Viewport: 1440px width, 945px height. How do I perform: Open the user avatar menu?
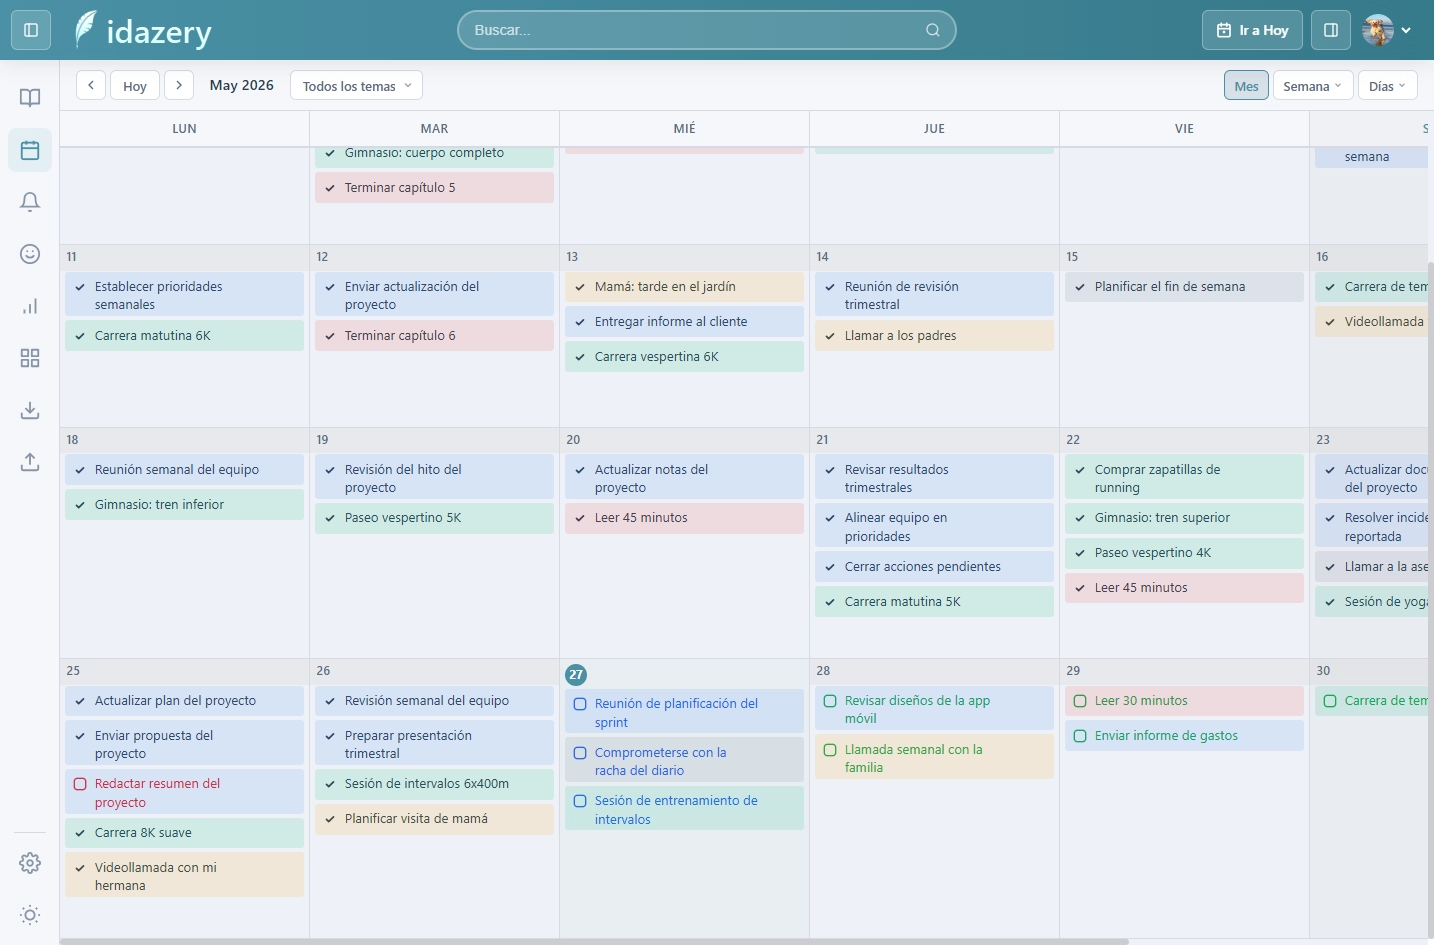point(1387,30)
